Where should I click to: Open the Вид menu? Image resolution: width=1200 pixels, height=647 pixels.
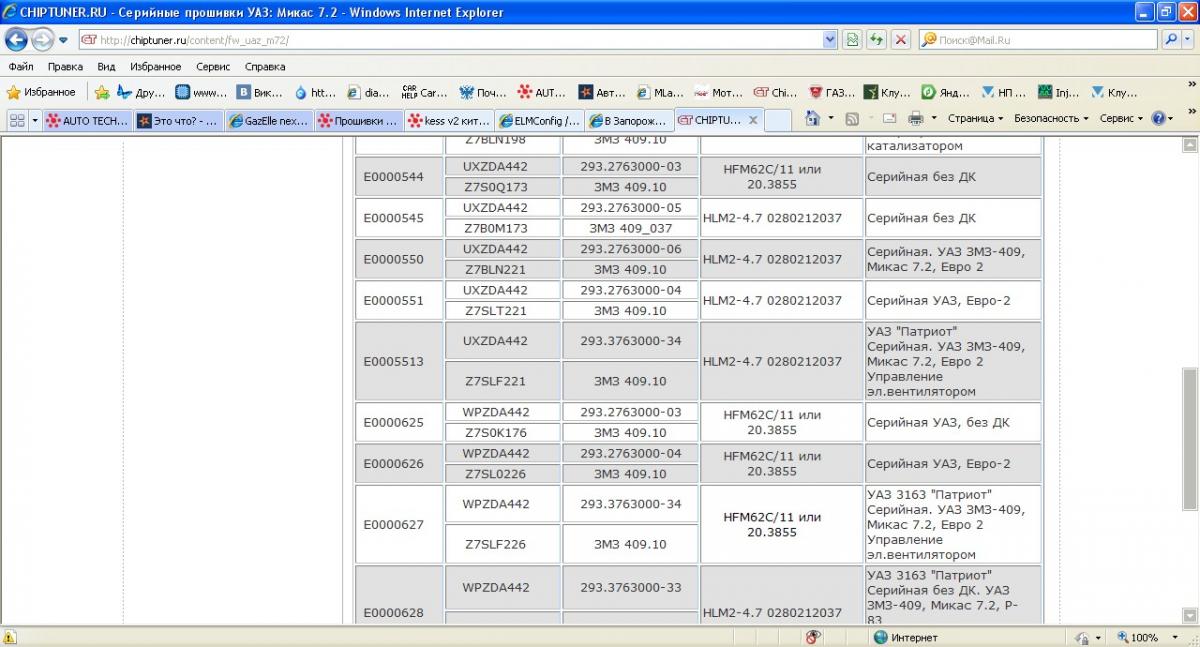(106, 67)
